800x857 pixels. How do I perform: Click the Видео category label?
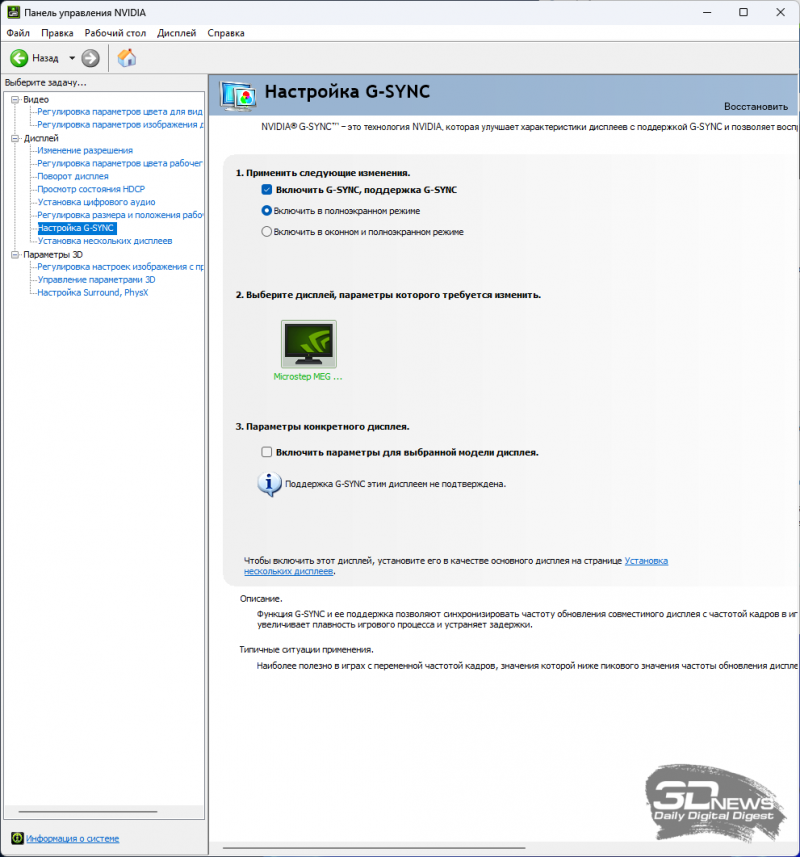point(36,99)
